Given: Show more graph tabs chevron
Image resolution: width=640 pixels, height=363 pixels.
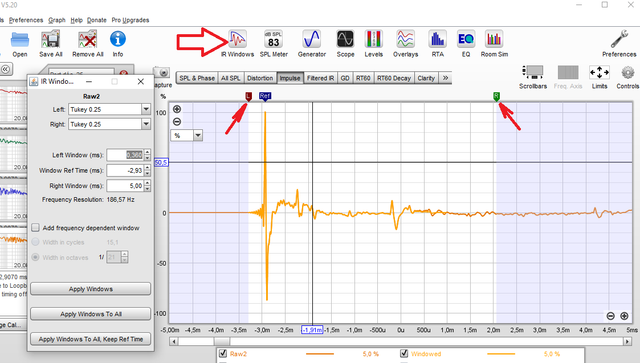Looking at the screenshot, I should click(x=445, y=78).
